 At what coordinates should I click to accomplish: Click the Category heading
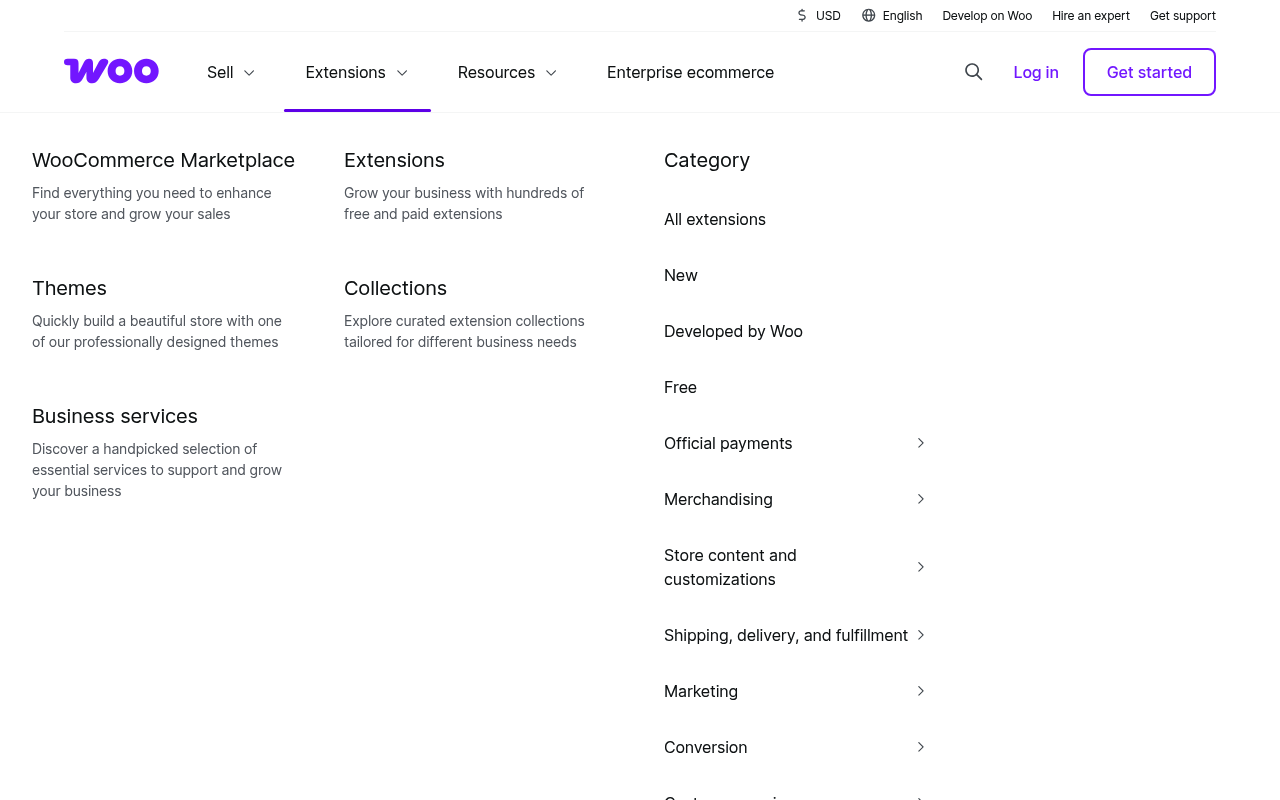pyautogui.click(x=707, y=160)
